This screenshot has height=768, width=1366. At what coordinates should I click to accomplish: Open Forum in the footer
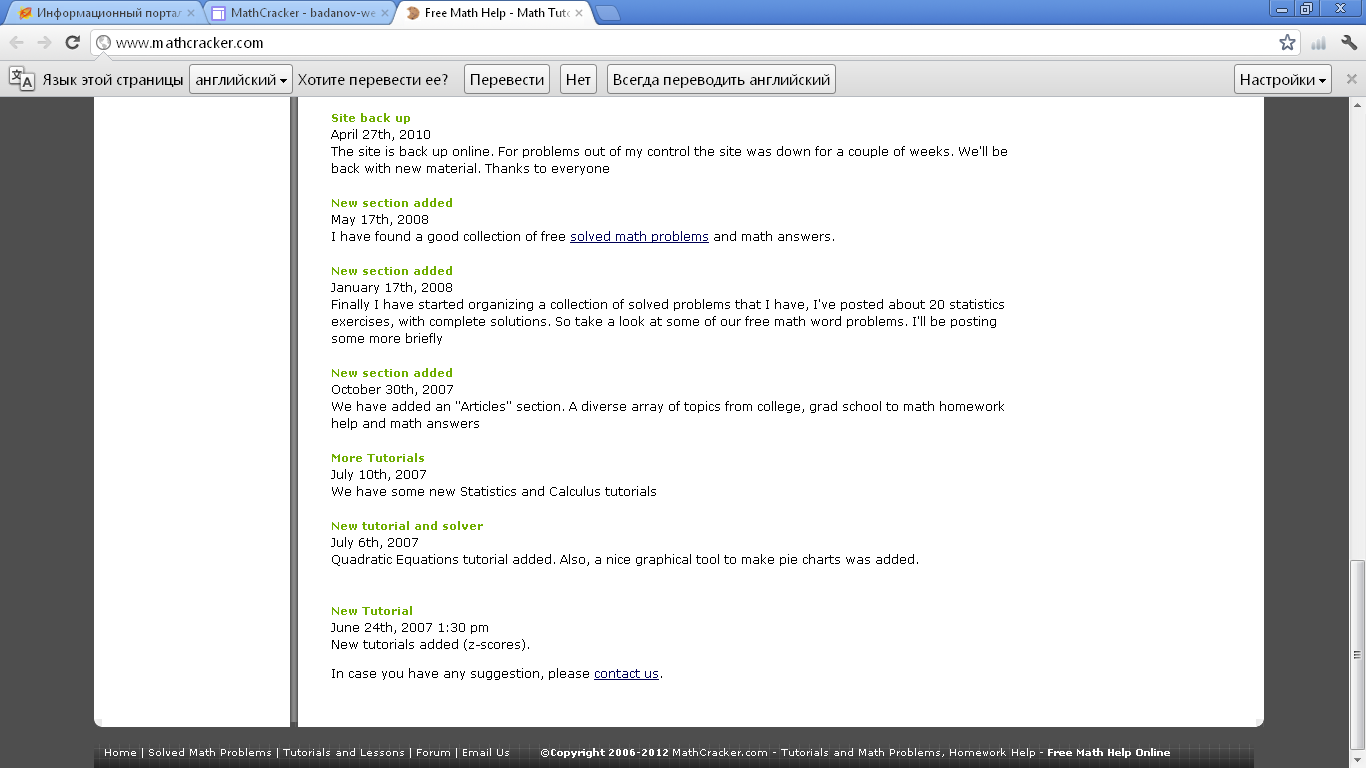click(433, 753)
